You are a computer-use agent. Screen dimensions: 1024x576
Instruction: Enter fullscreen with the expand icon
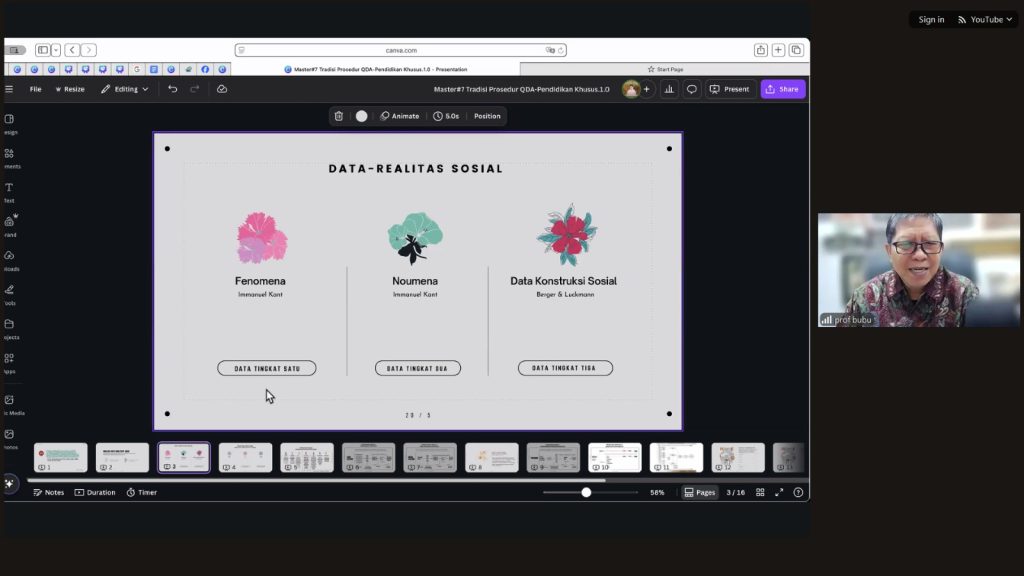point(779,492)
